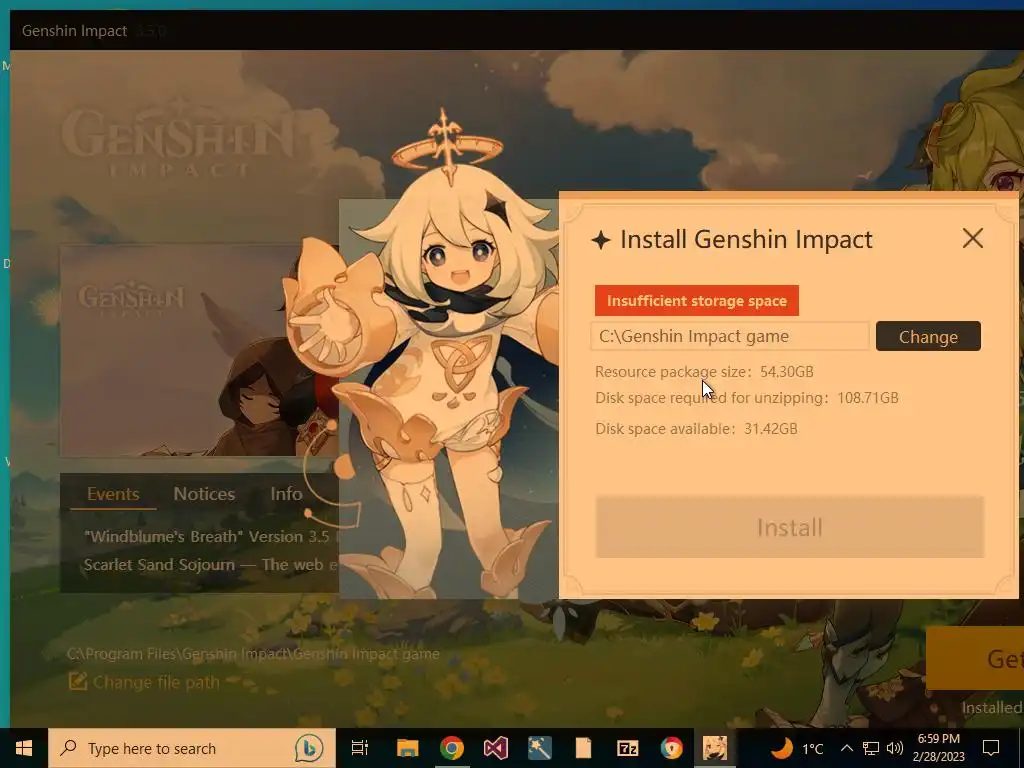Open Task View from the taskbar
The image size is (1024, 768).
pos(360,748)
